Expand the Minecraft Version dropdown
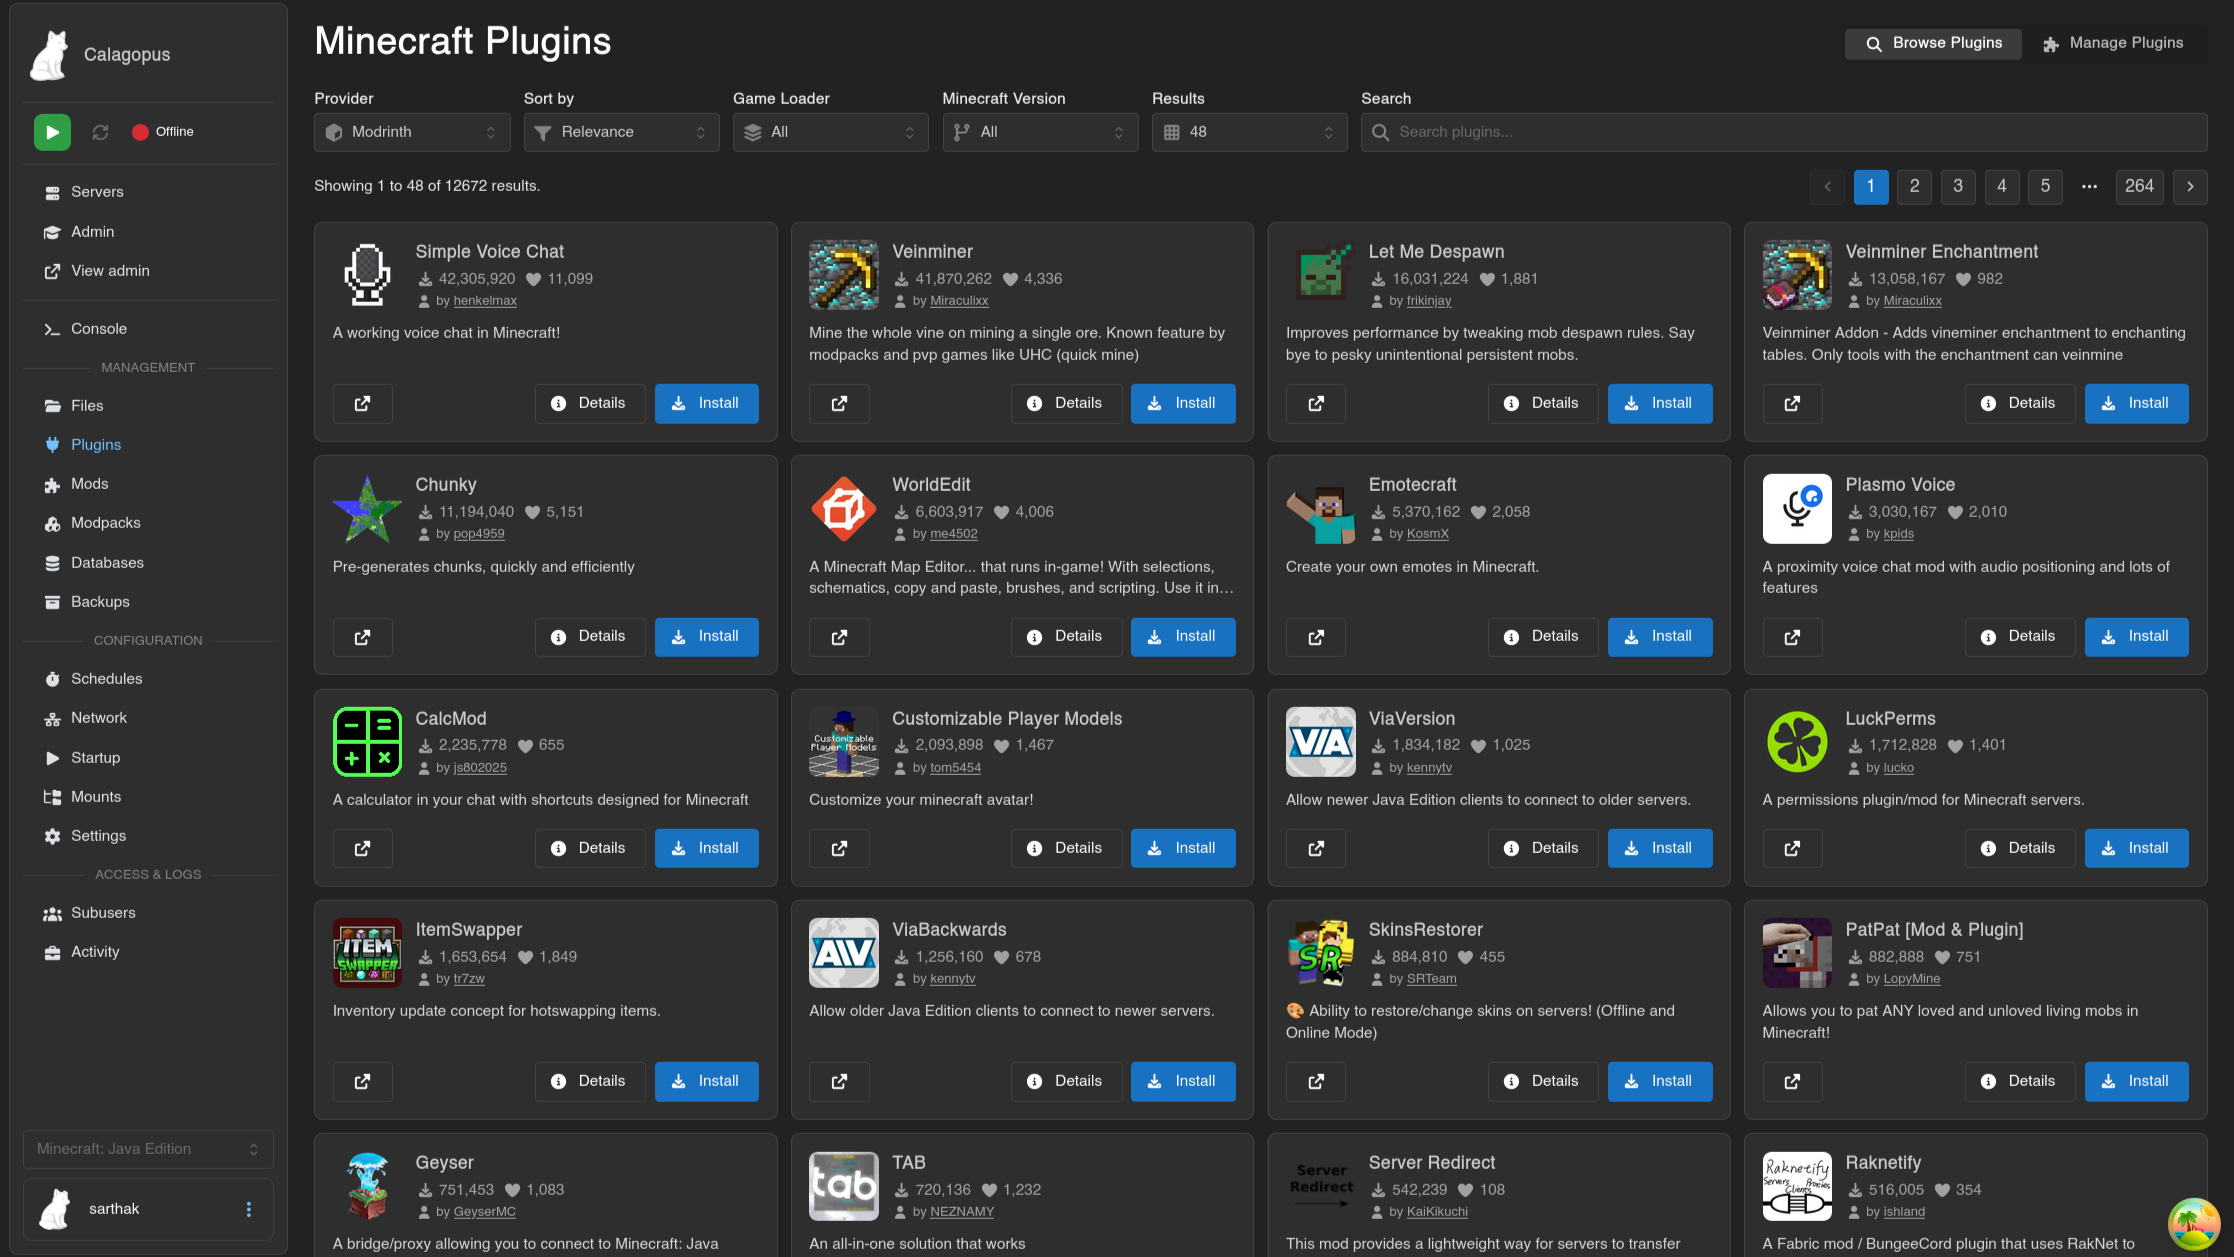The image size is (2234, 1257). click(1039, 132)
